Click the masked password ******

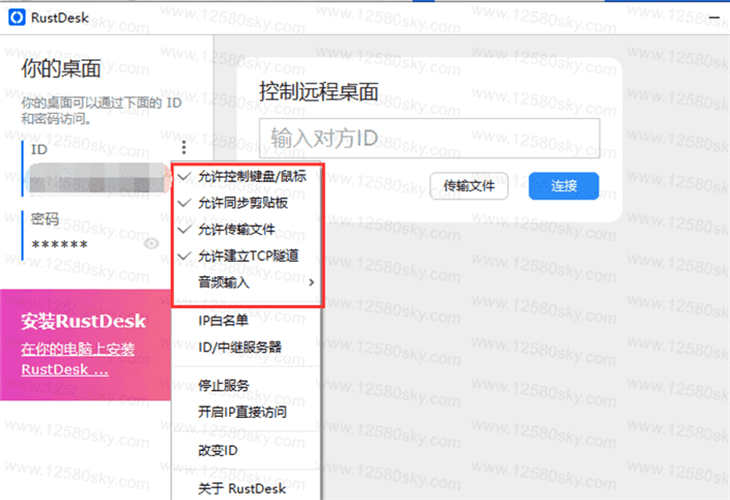60,244
